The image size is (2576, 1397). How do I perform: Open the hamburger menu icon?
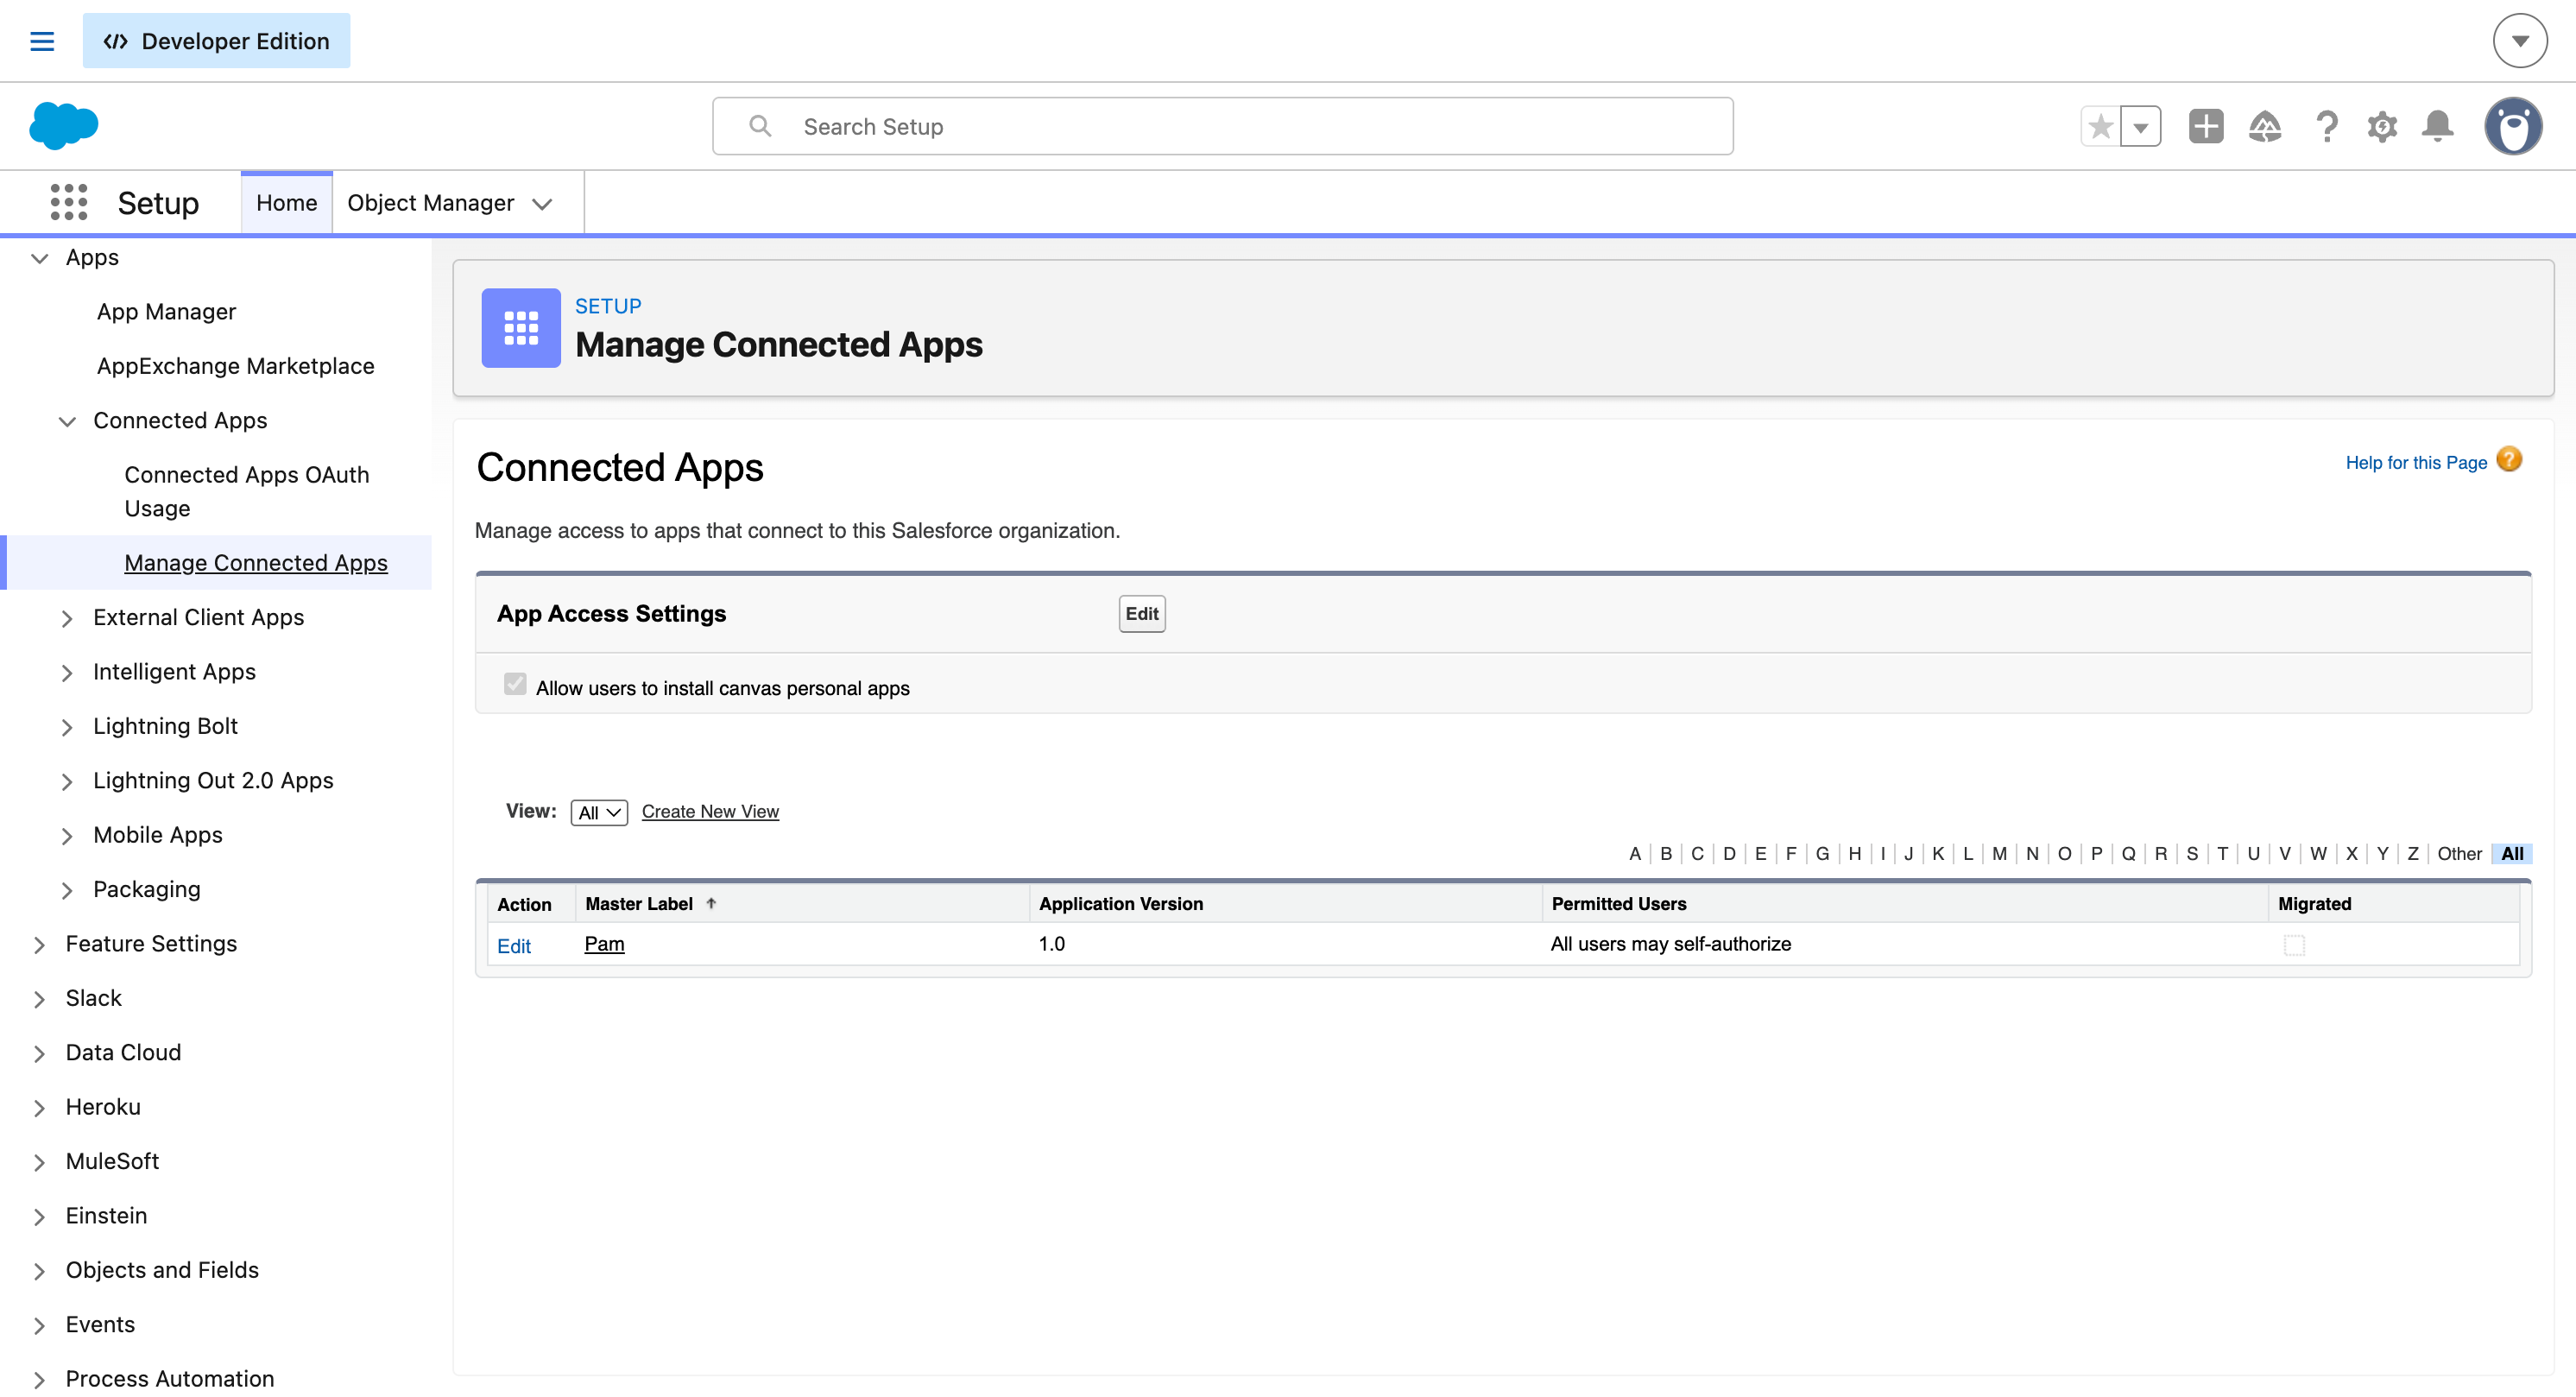42,41
